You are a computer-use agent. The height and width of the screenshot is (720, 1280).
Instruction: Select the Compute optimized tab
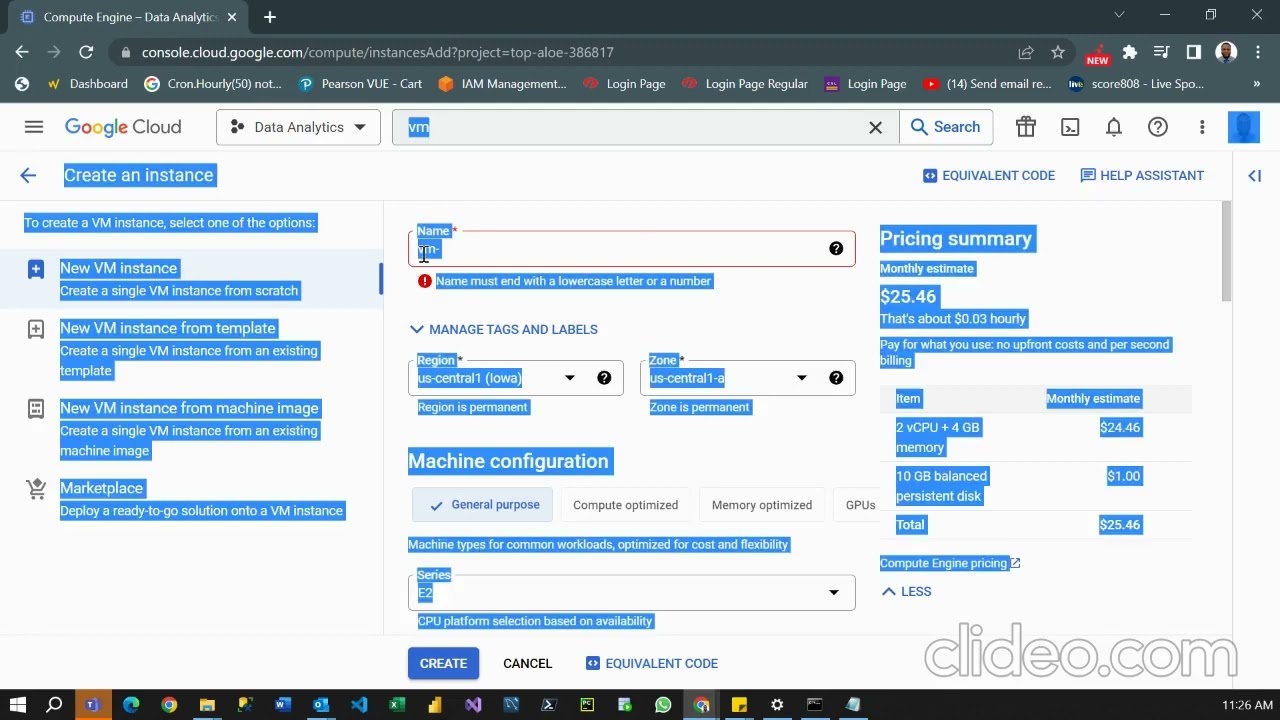pos(625,505)
